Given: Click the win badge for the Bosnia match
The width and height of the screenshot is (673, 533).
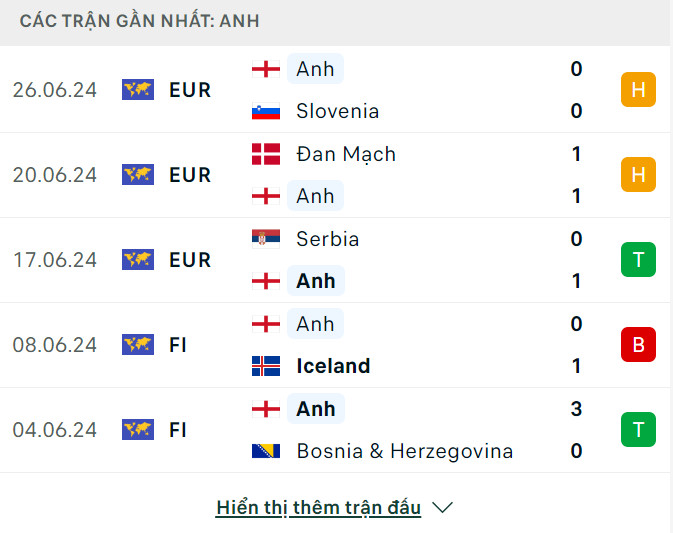Looking at the screenshot, I should (x=638, y=430).
